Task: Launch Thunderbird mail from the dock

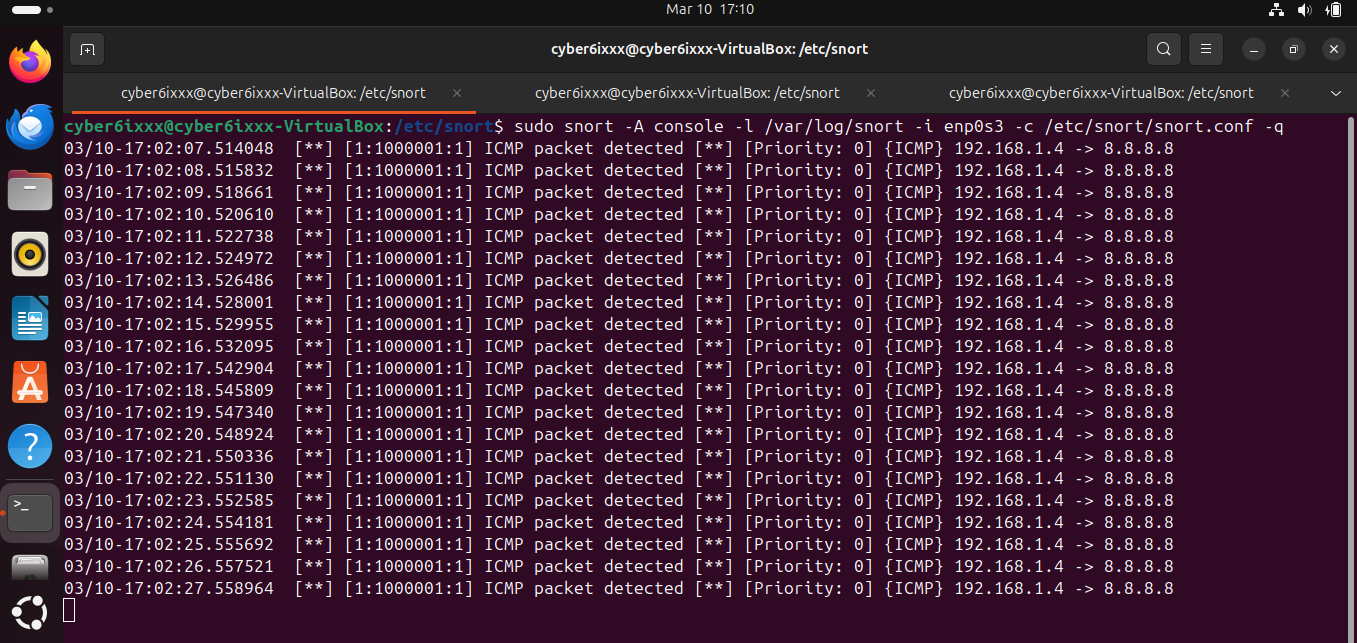Action: pos(30,128)
